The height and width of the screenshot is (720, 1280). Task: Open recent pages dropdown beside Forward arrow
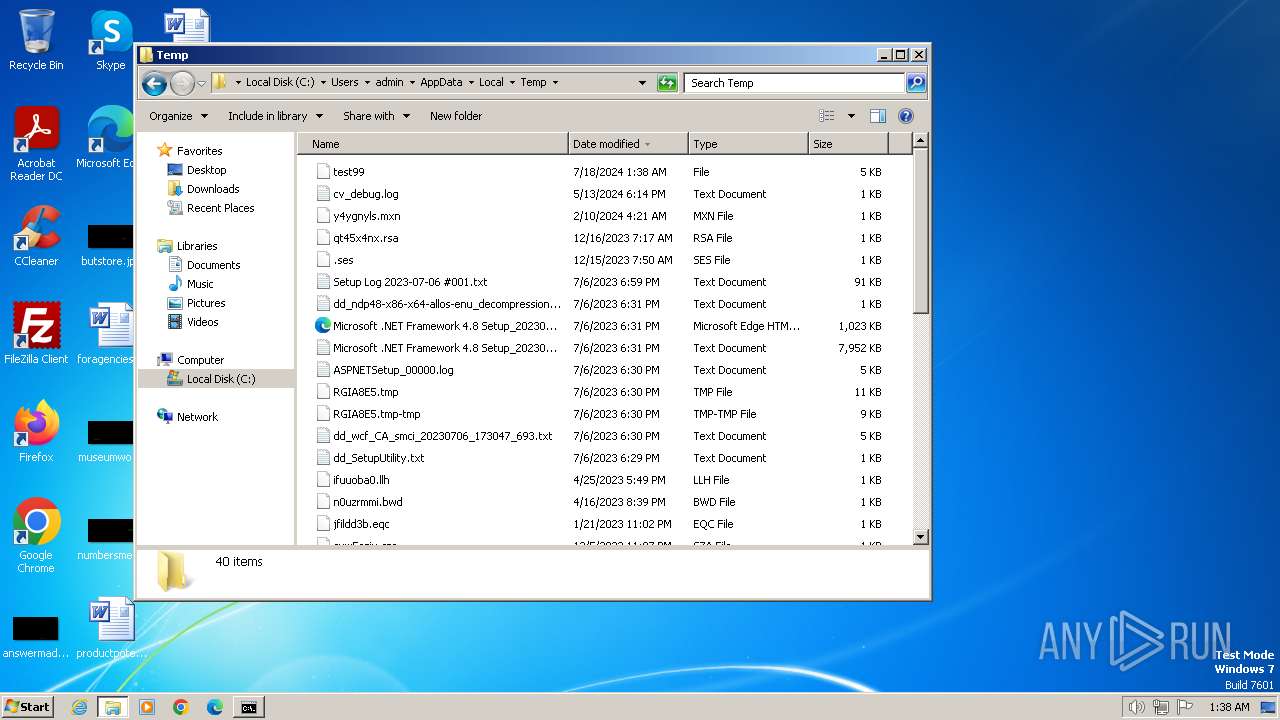coord(201,83)
